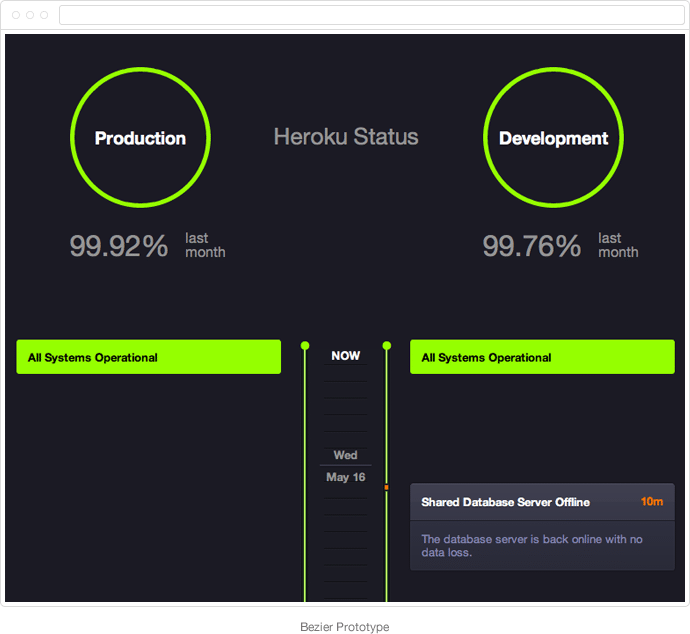
Task: Click the database server back online description
Action: pyautogui.click(x=532, y=545)
